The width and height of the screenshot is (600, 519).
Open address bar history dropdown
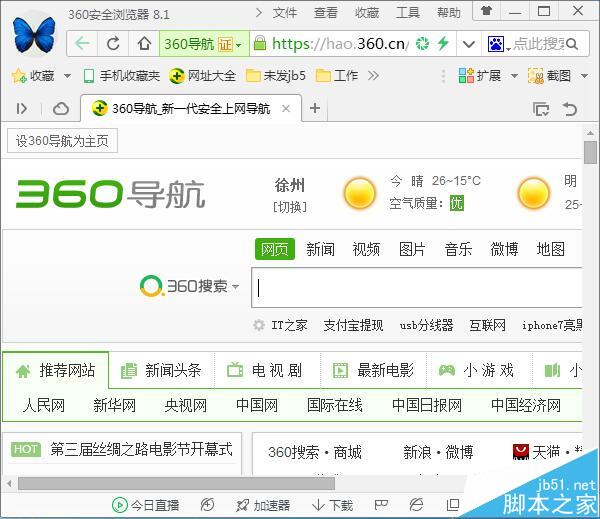469,44
